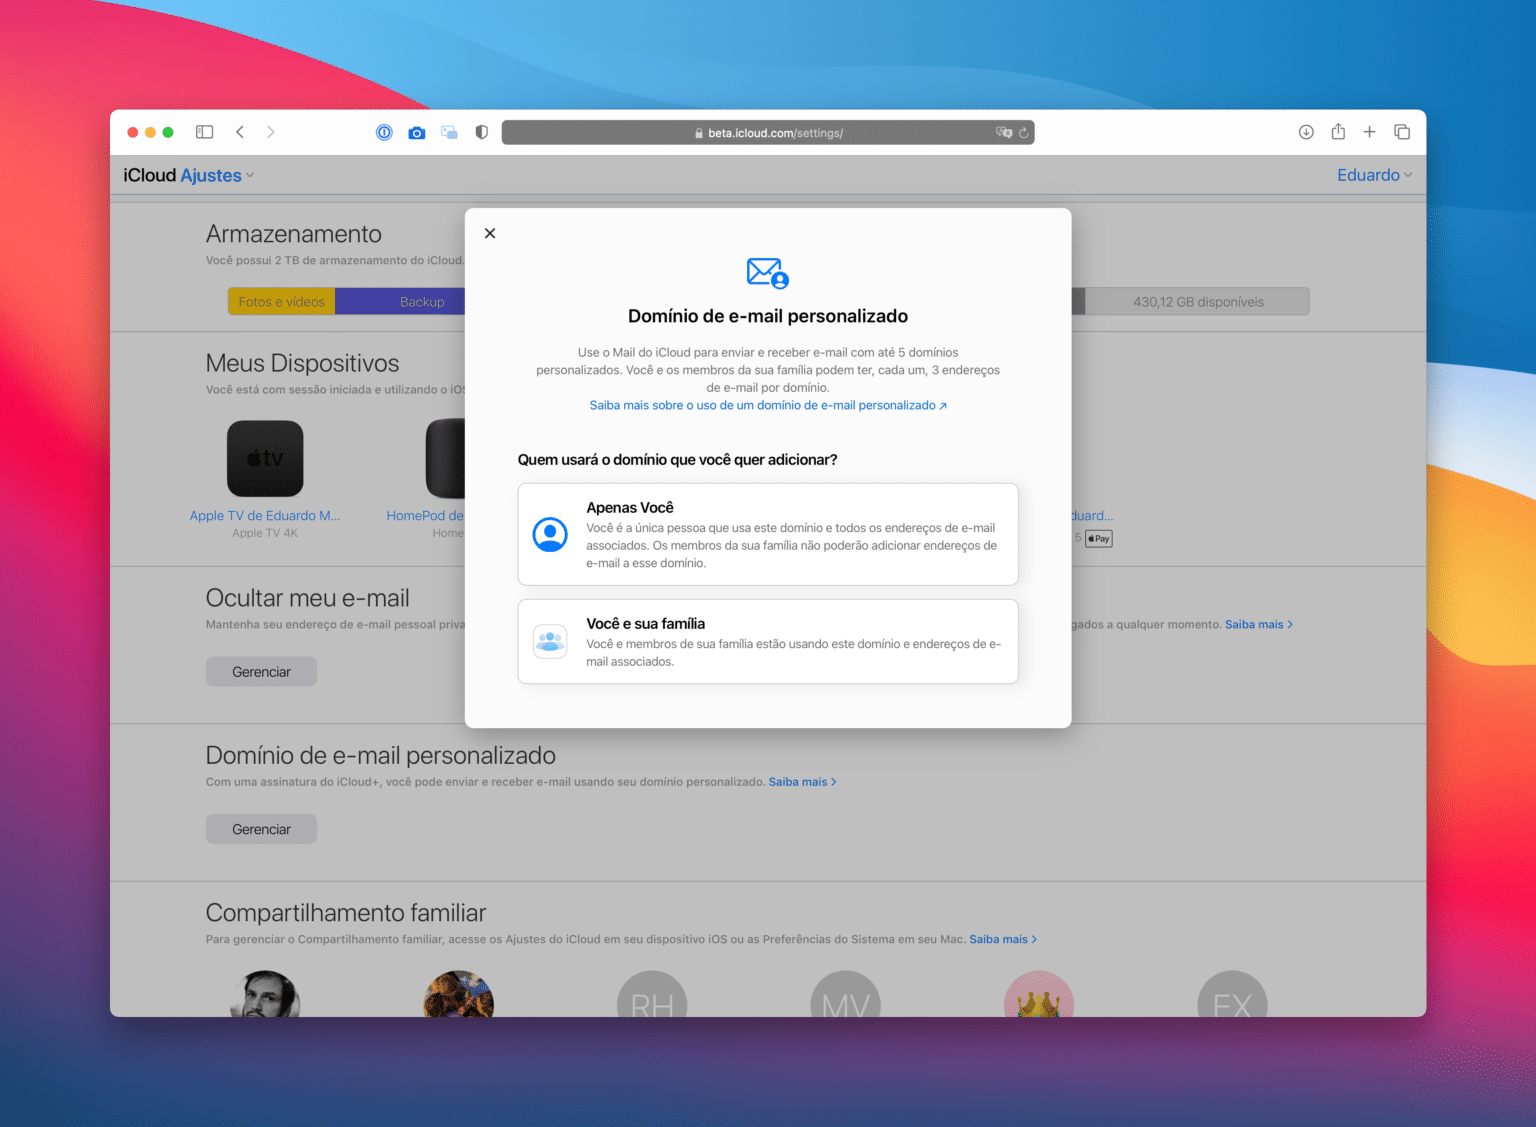This screenshot has height=1127, width=1536.
Task: Open the translate icon in the address bar
Action: [1003, 132]
